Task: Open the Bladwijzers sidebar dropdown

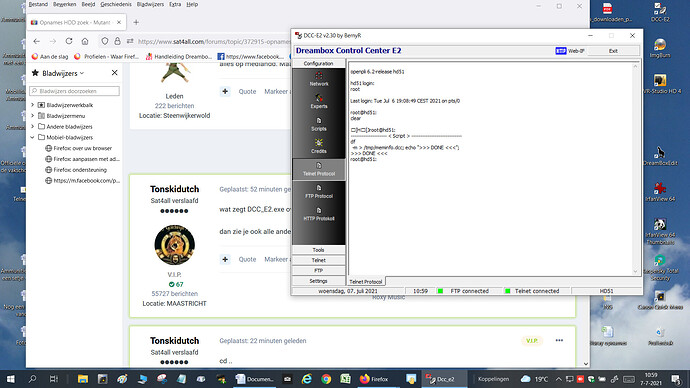Action: [63, 73]
